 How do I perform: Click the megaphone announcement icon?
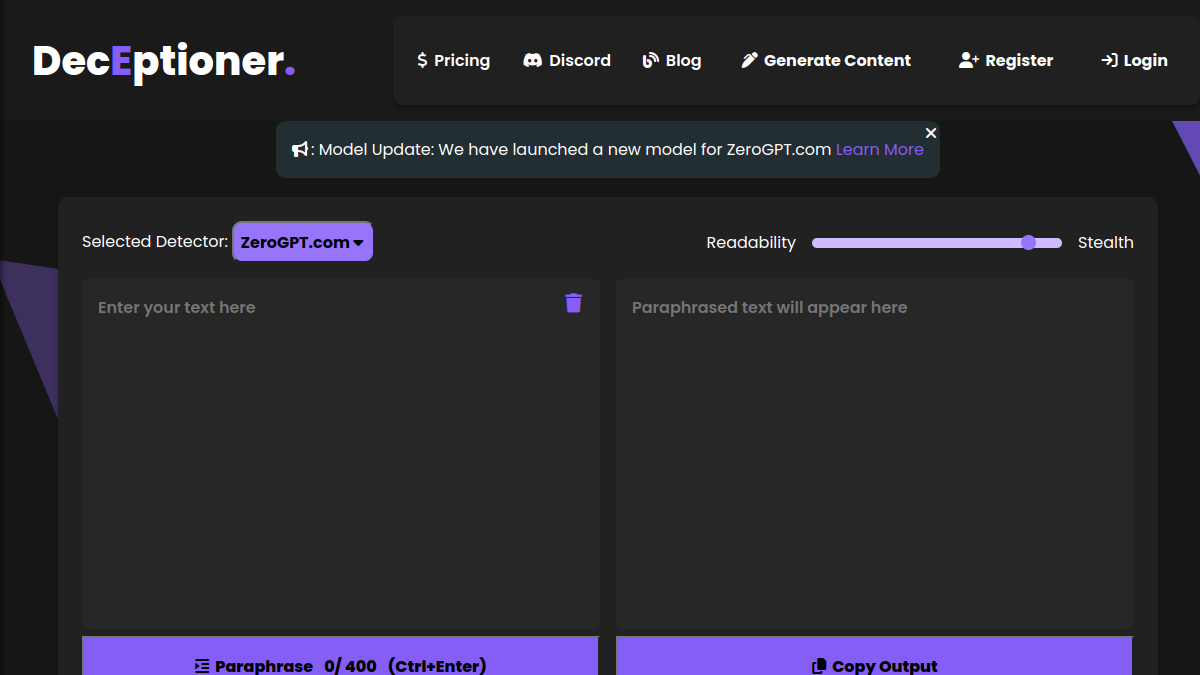coord(300,150)
